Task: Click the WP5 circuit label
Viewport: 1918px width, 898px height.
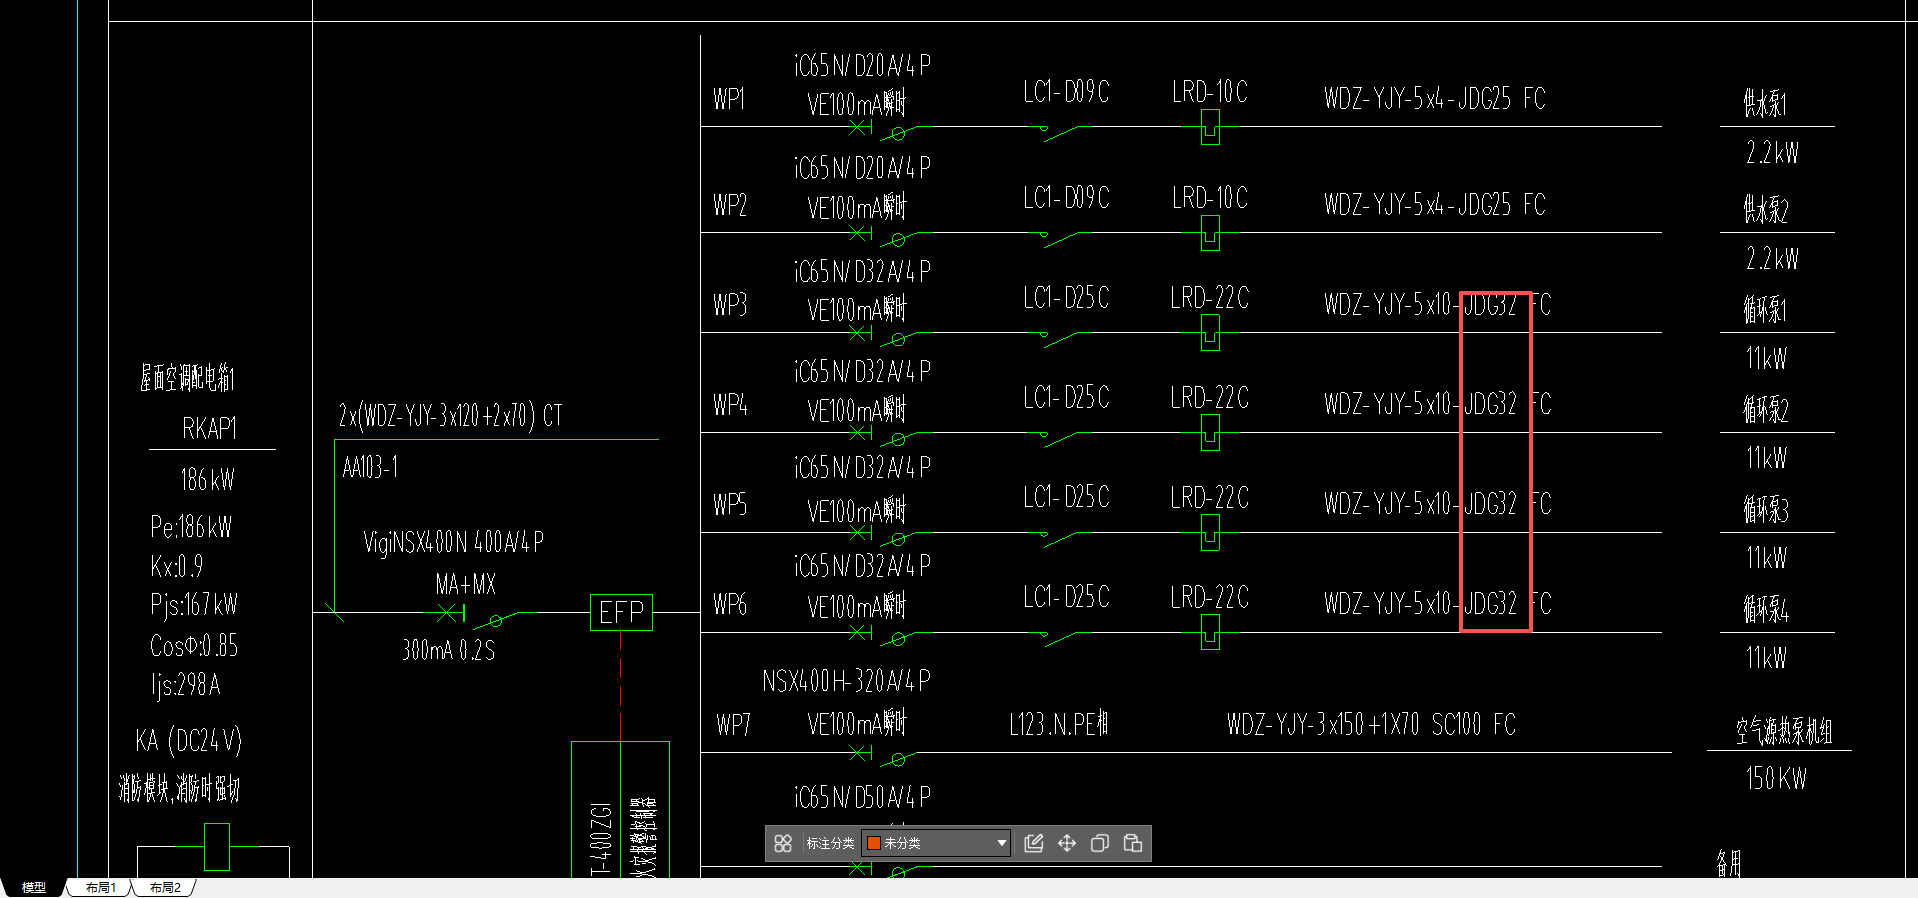Action: point(730,504)
